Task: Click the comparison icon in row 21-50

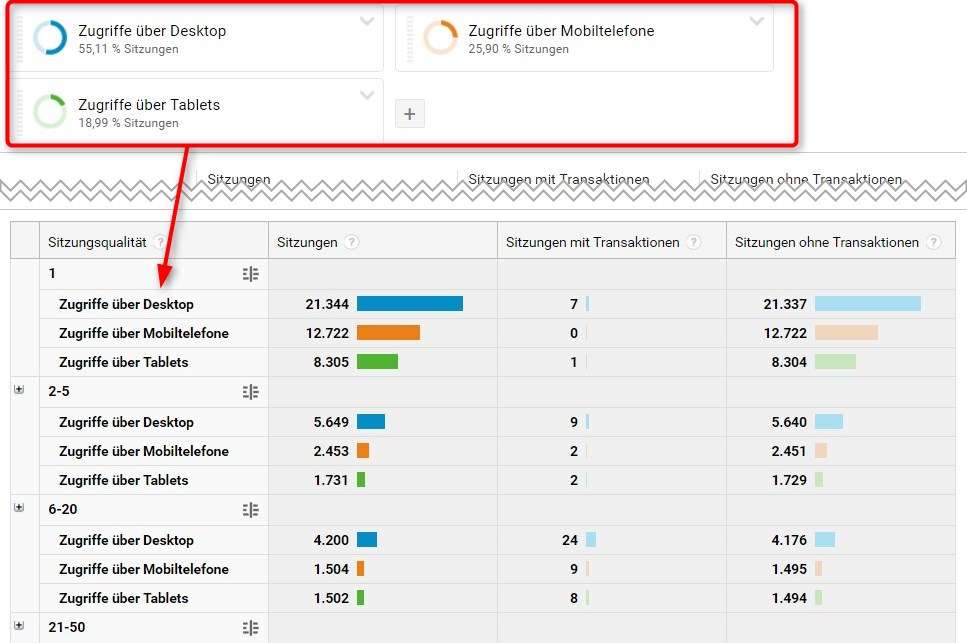Action: tap(250, 628)
